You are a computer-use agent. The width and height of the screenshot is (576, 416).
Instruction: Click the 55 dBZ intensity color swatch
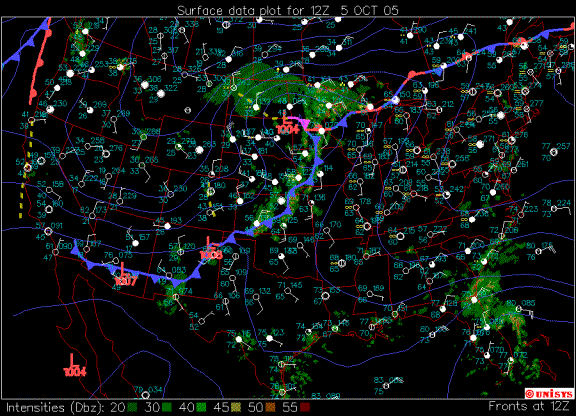(305, 407)
